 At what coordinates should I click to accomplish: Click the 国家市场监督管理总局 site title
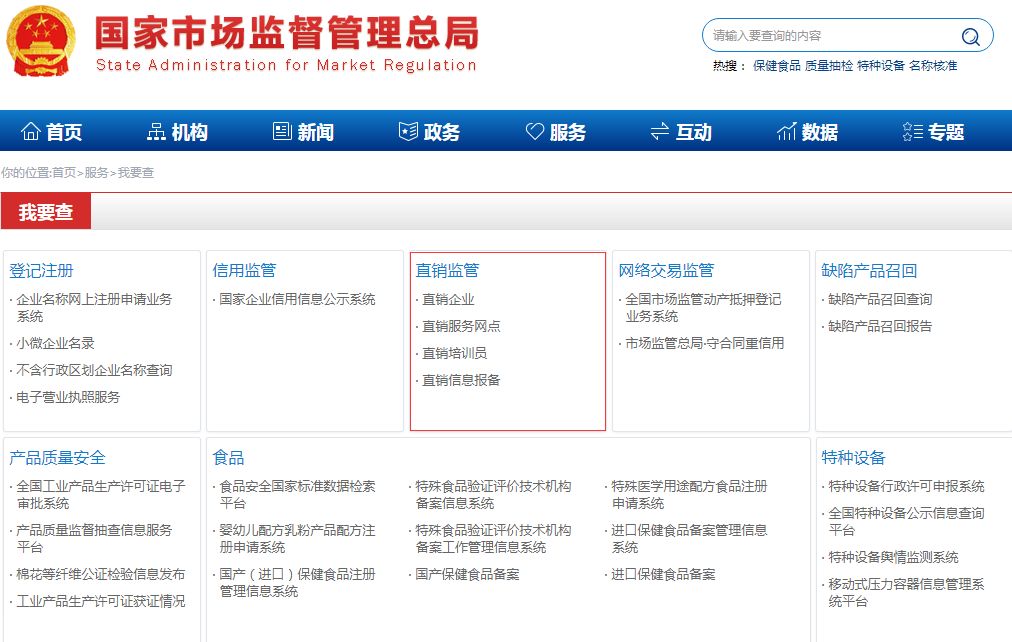coord(287,32)
